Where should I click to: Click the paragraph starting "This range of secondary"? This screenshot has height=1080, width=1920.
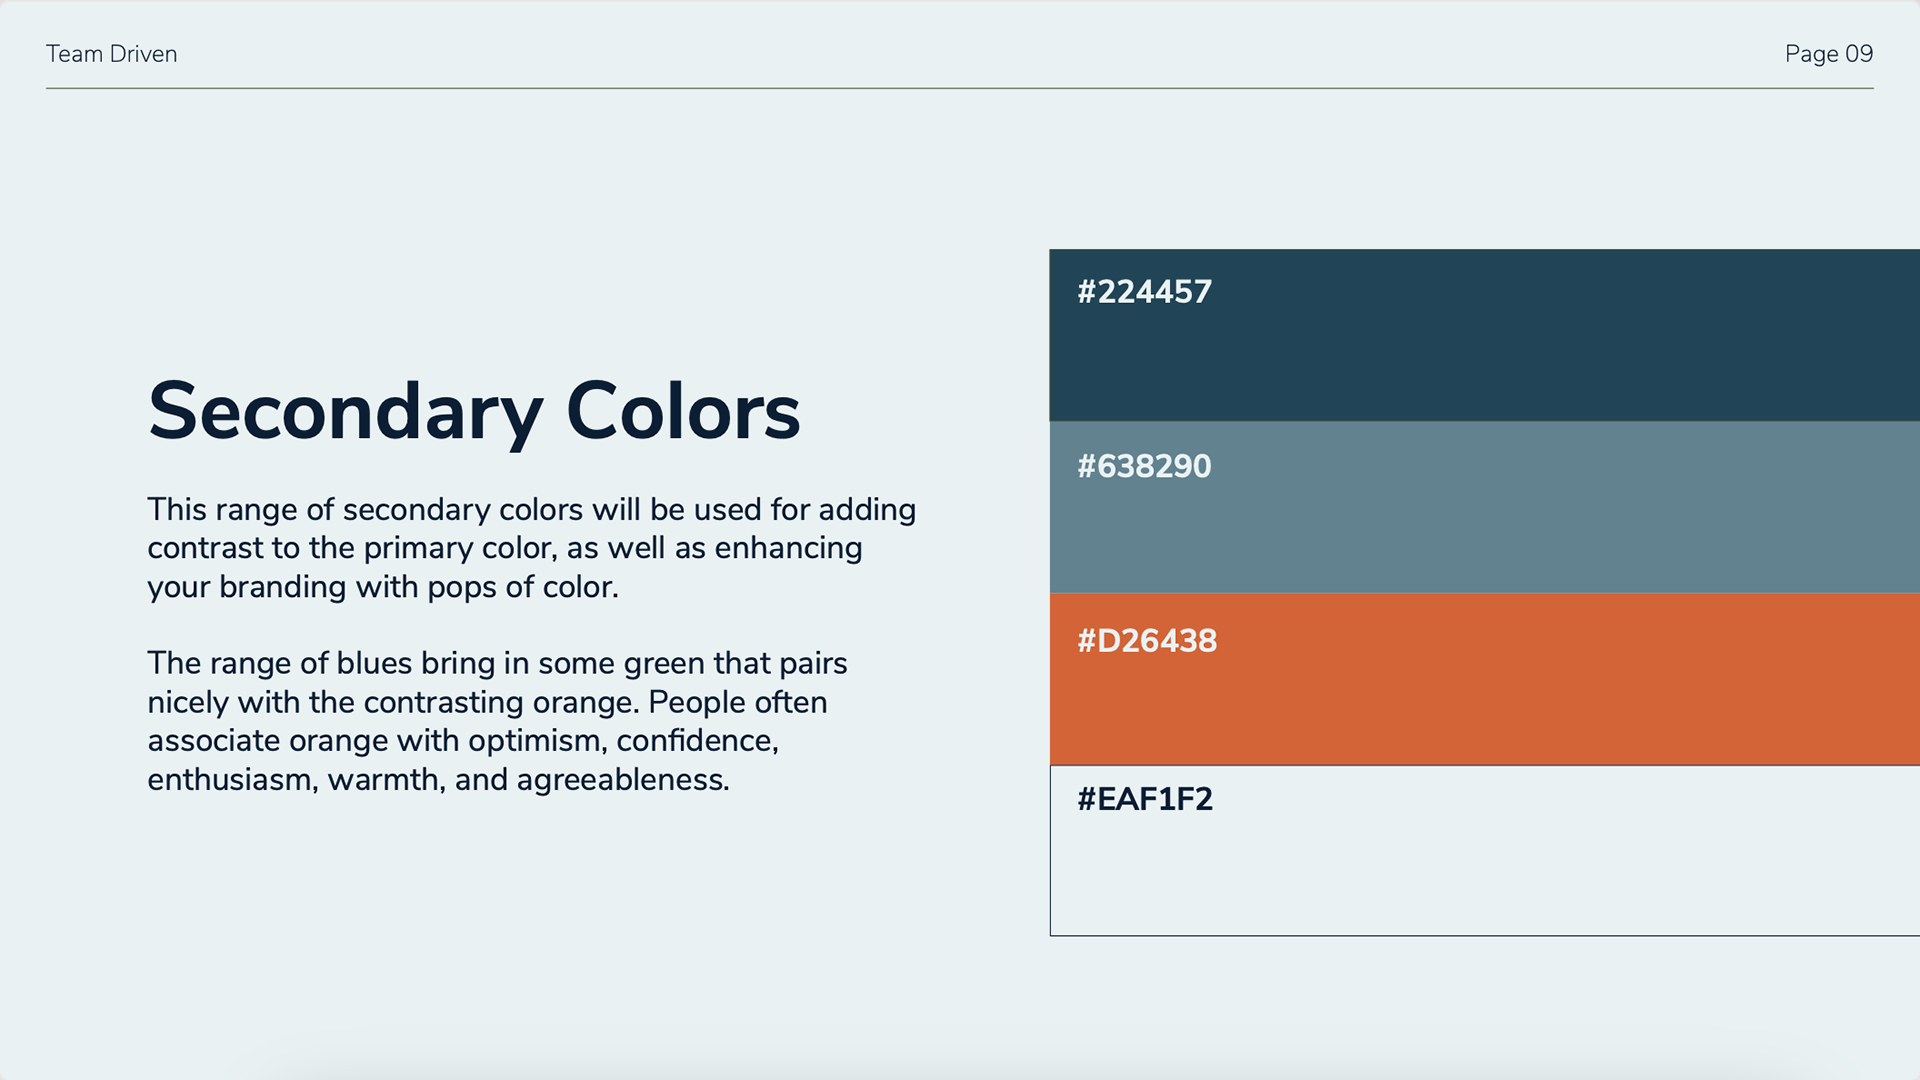click(532, 548)
